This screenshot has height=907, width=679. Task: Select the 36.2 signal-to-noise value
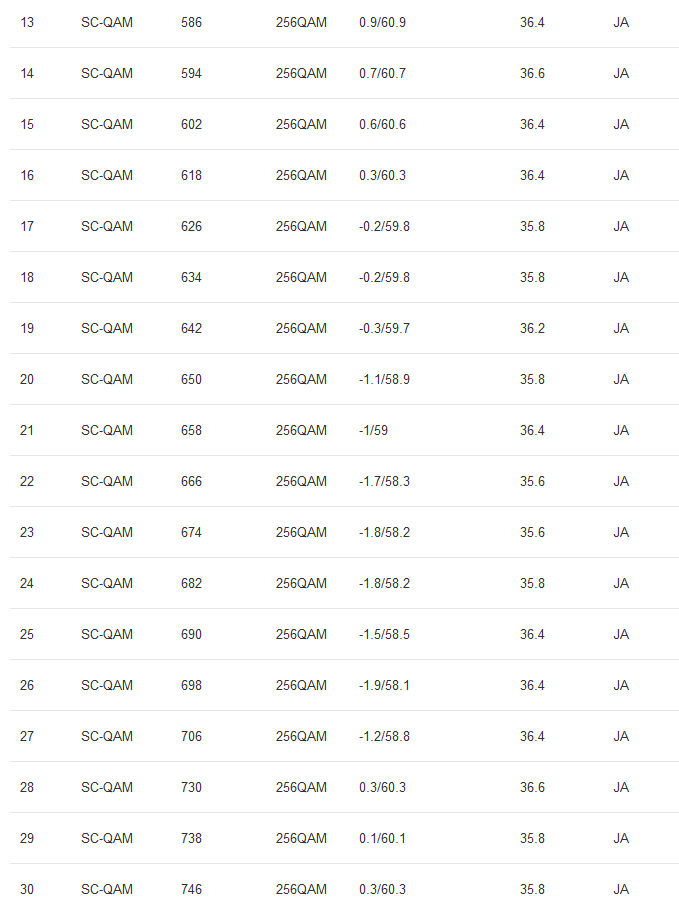[x=532, y=328]
